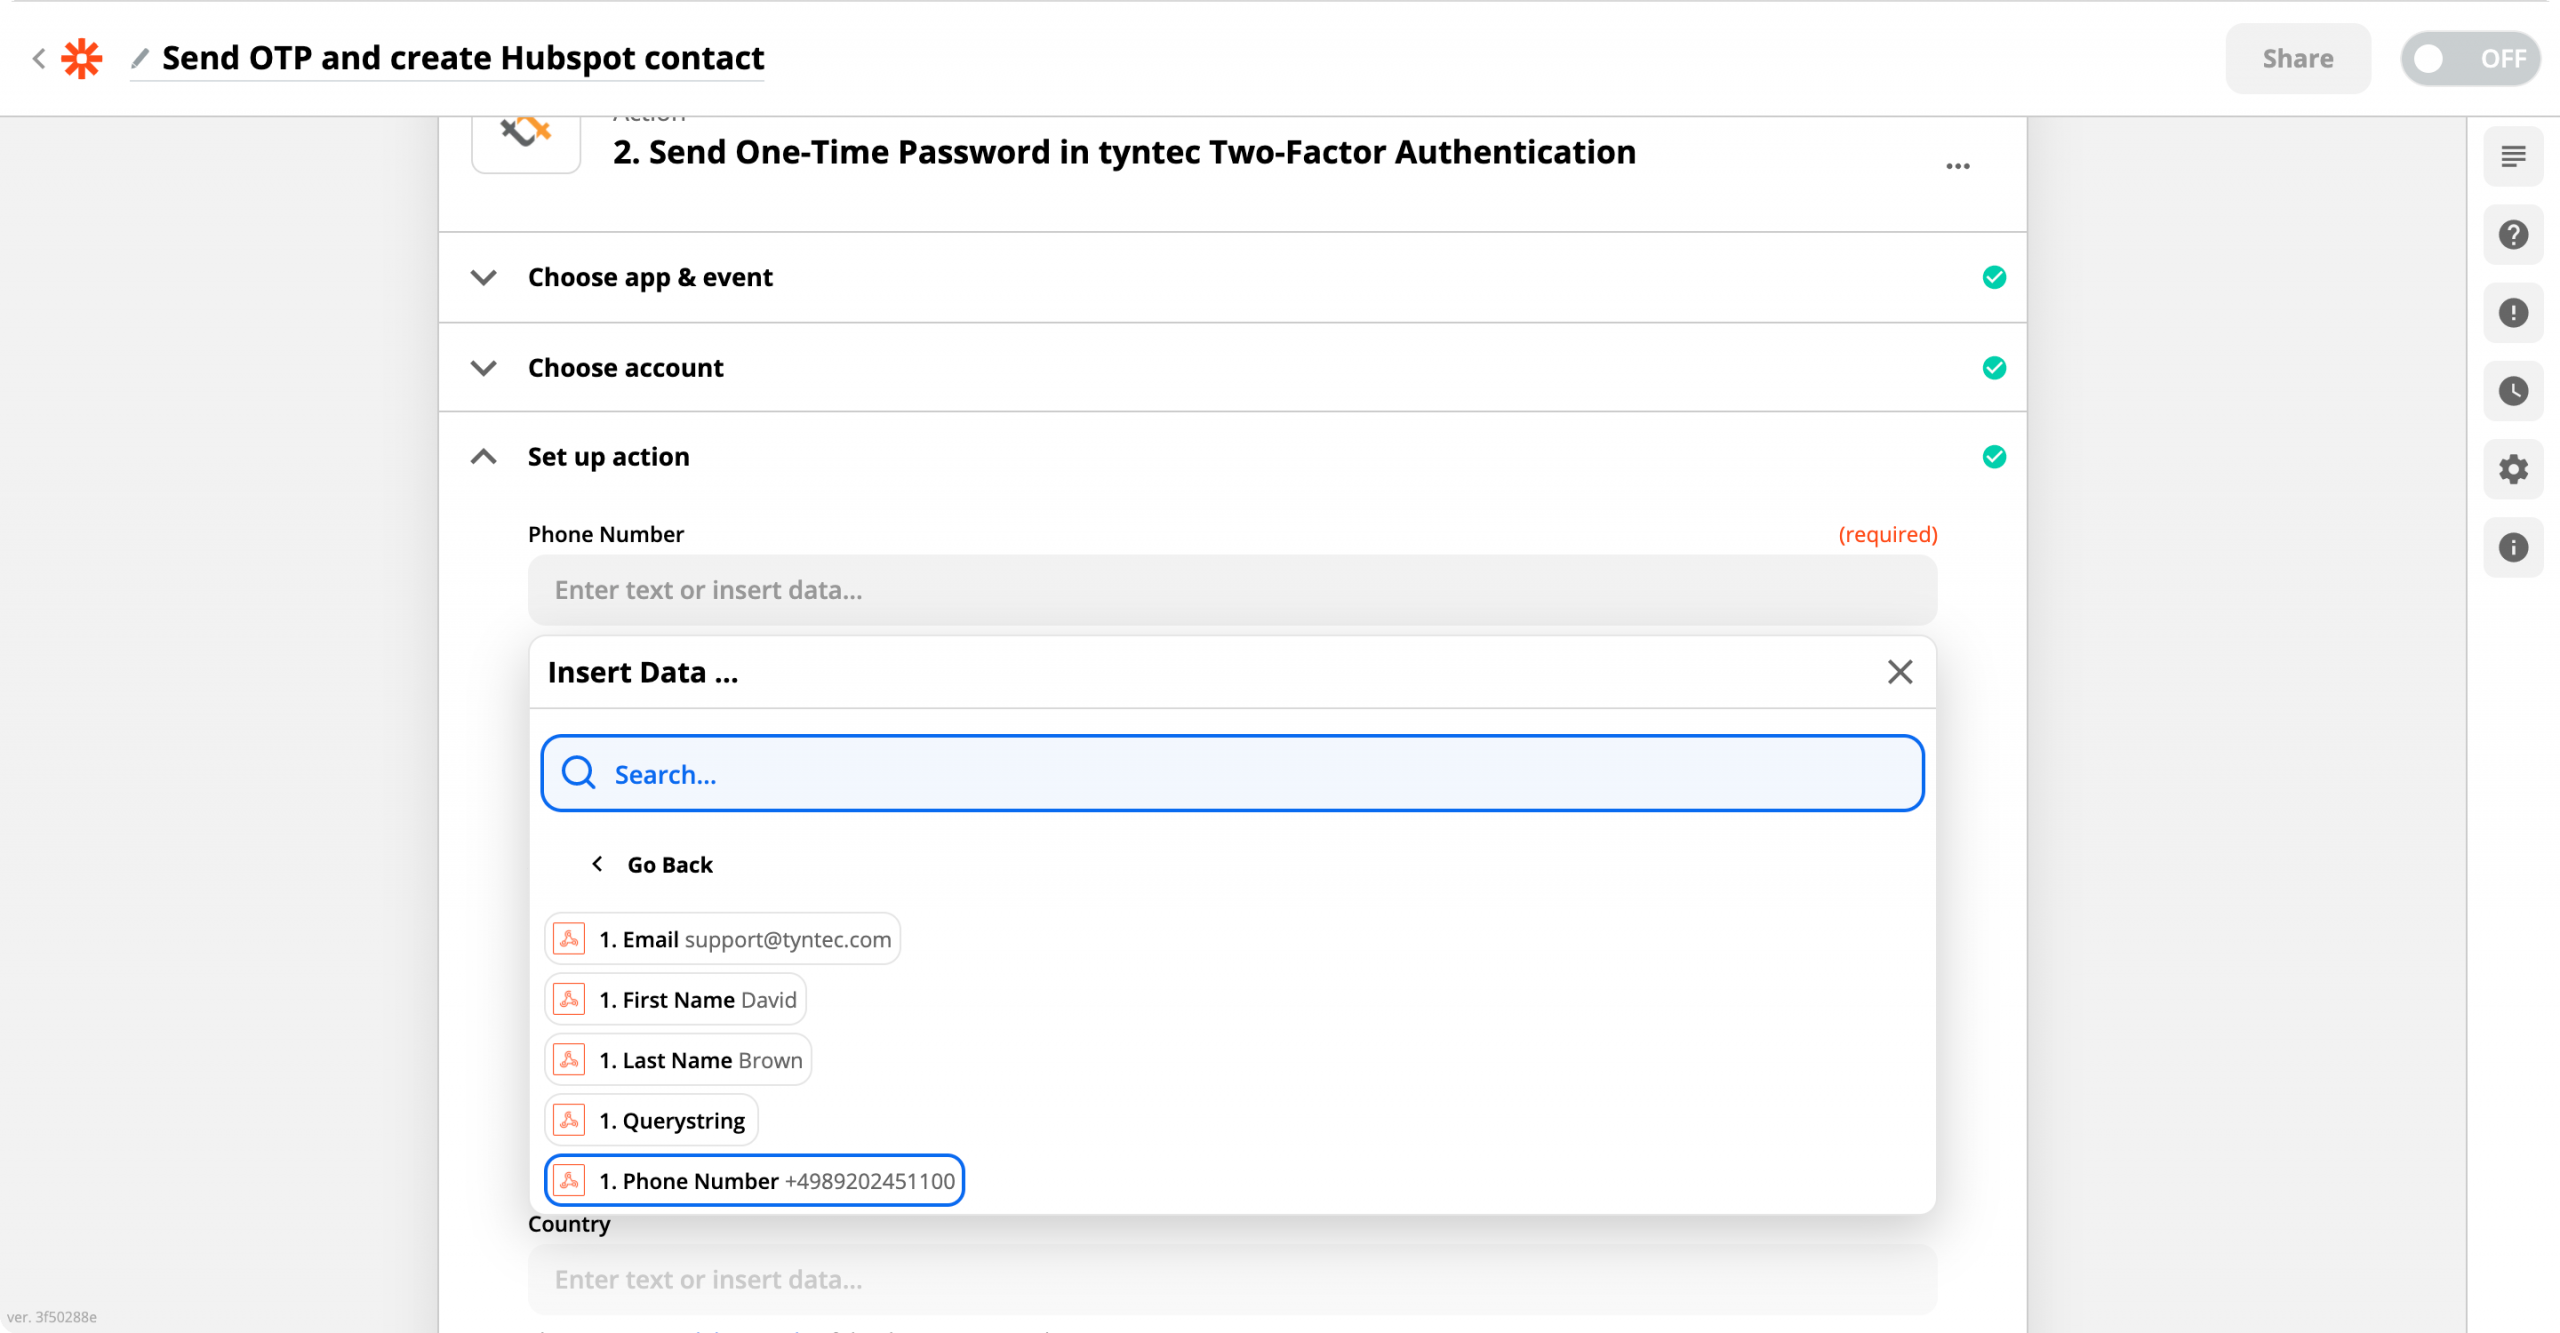The height and width of the screenshot is (1333, 2560).
Task: Click the HubSpot icon on the Querystring pill
Action: click(569, 1120)
